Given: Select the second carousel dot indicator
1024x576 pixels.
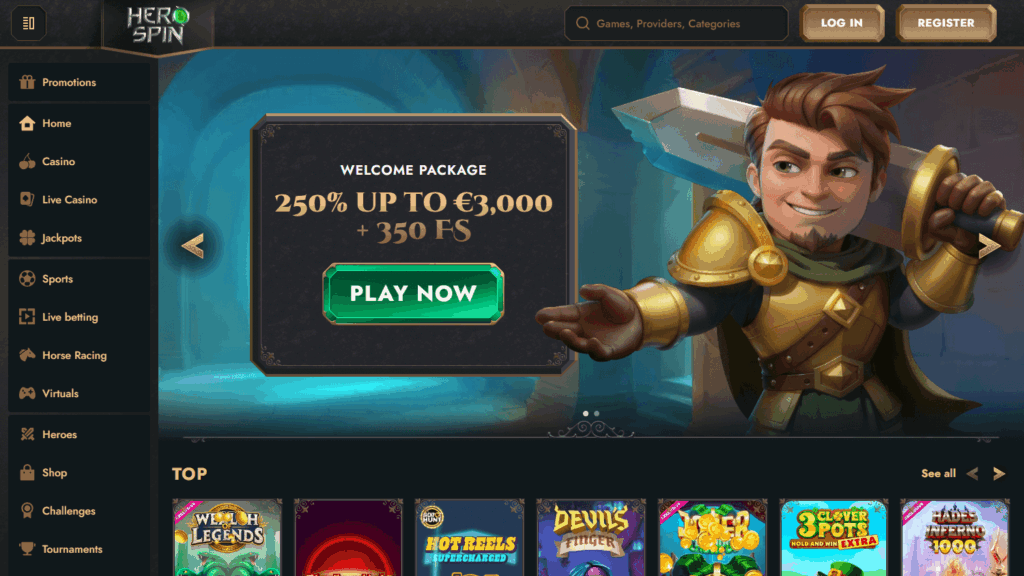Looking at the screenshot, I should (596, 413).
